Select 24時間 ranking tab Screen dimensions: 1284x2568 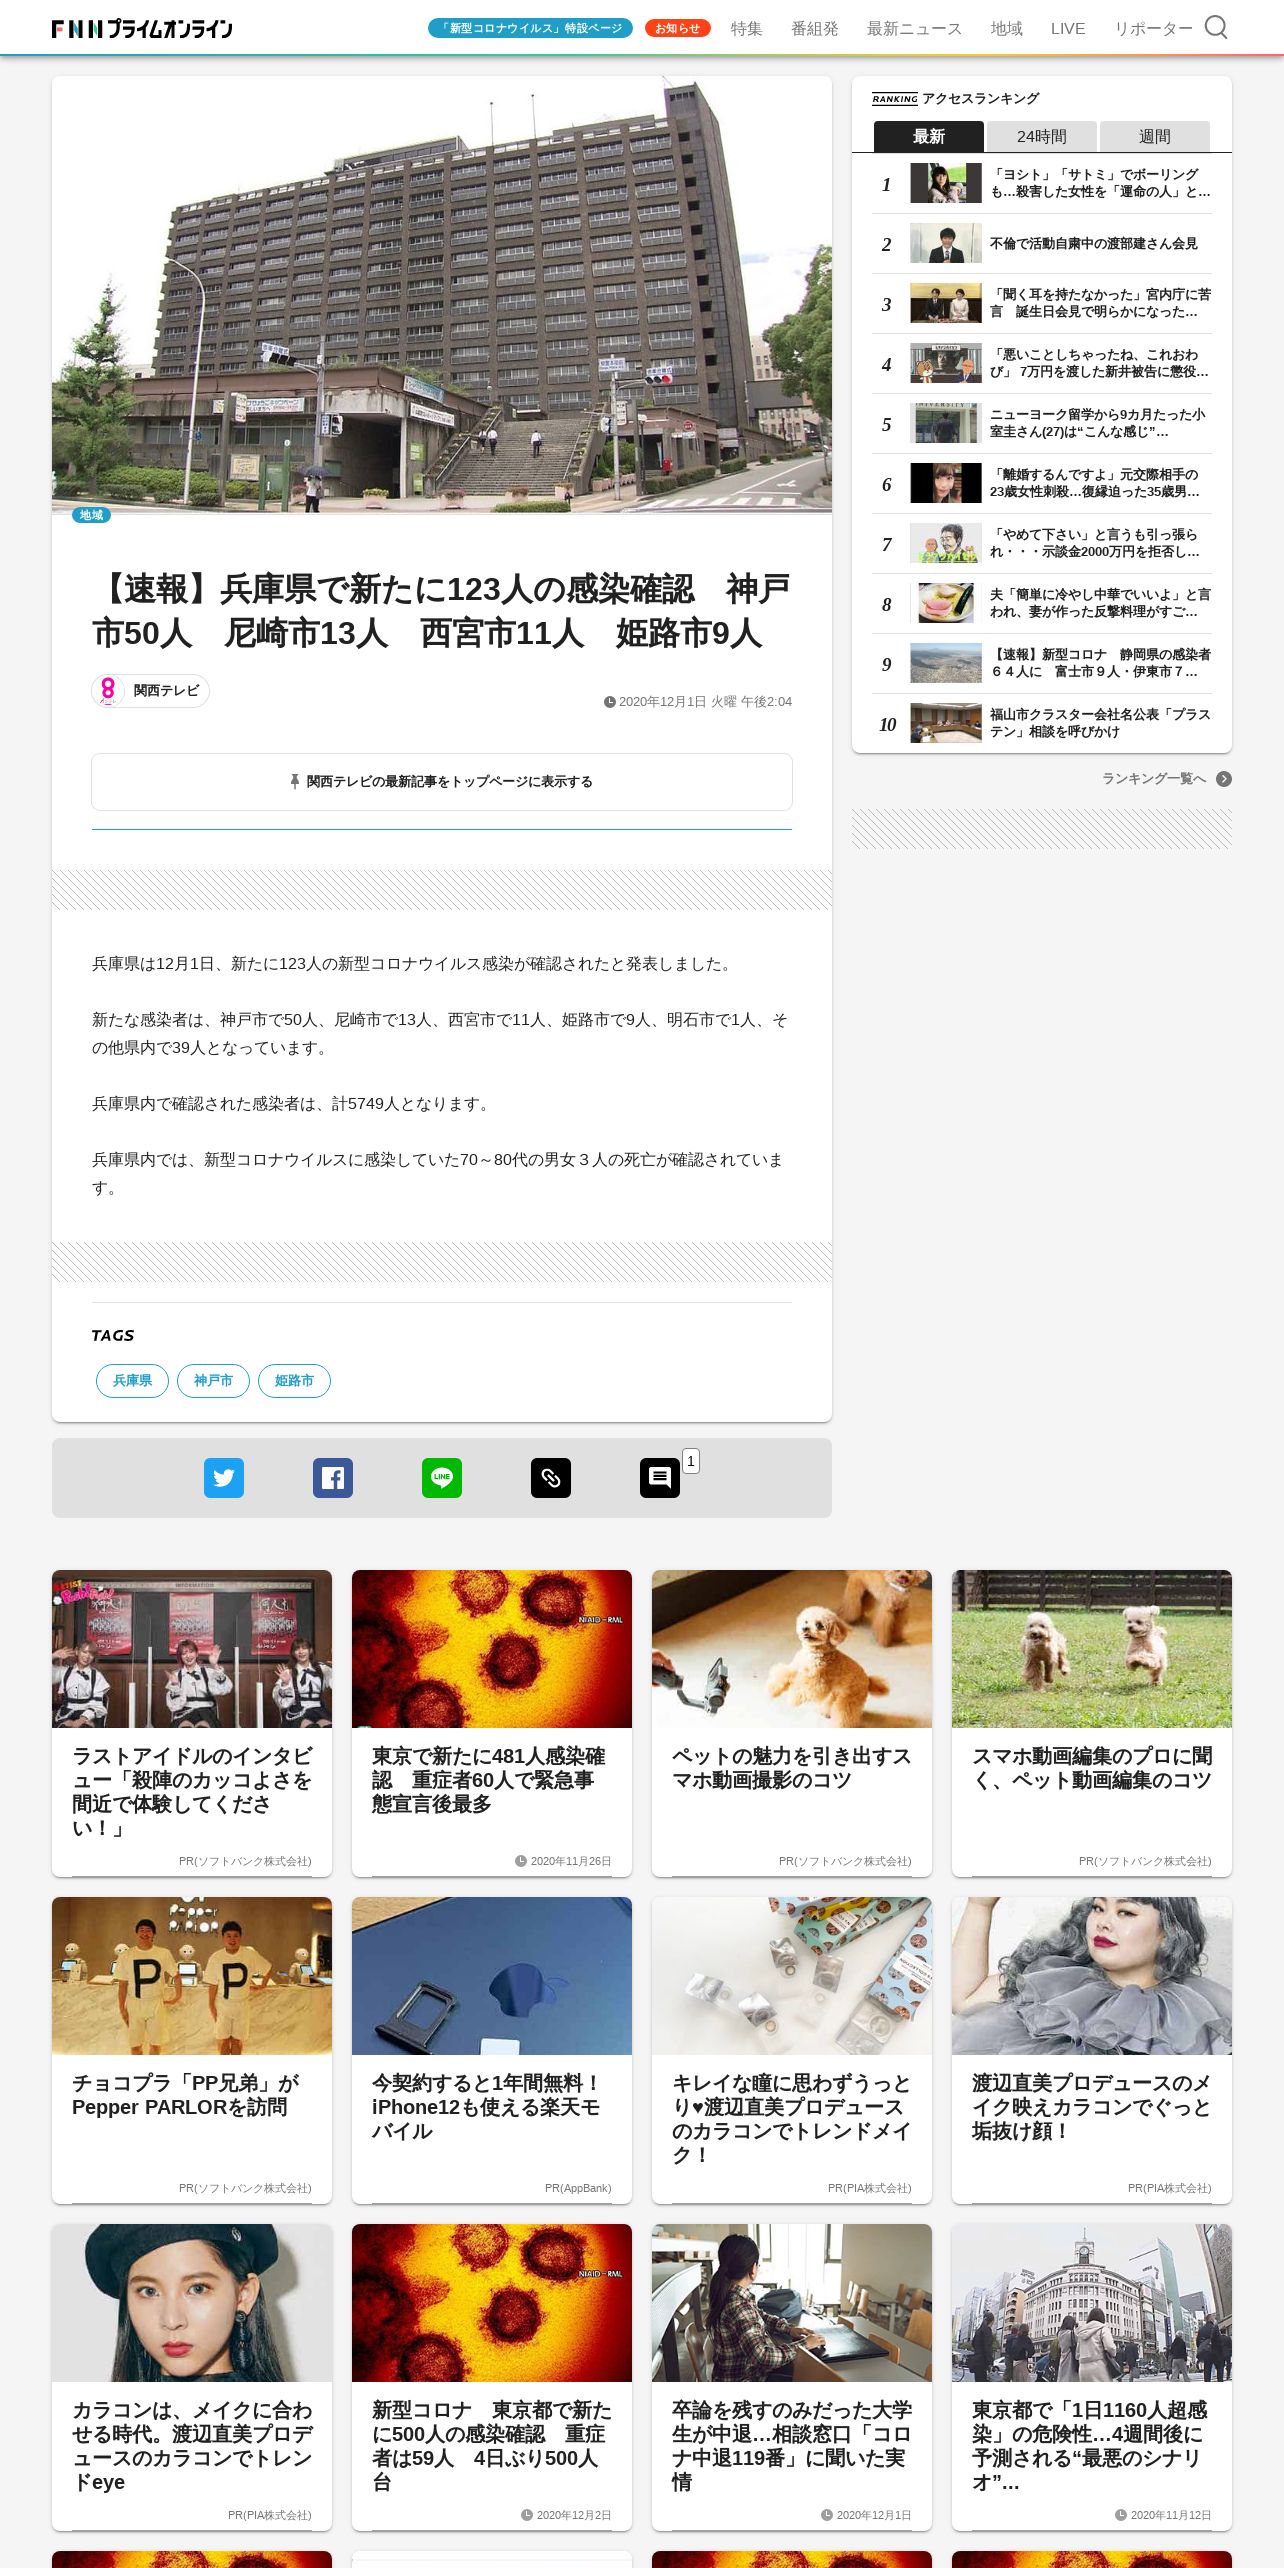pyautogui.click(x=1042, y=136)
